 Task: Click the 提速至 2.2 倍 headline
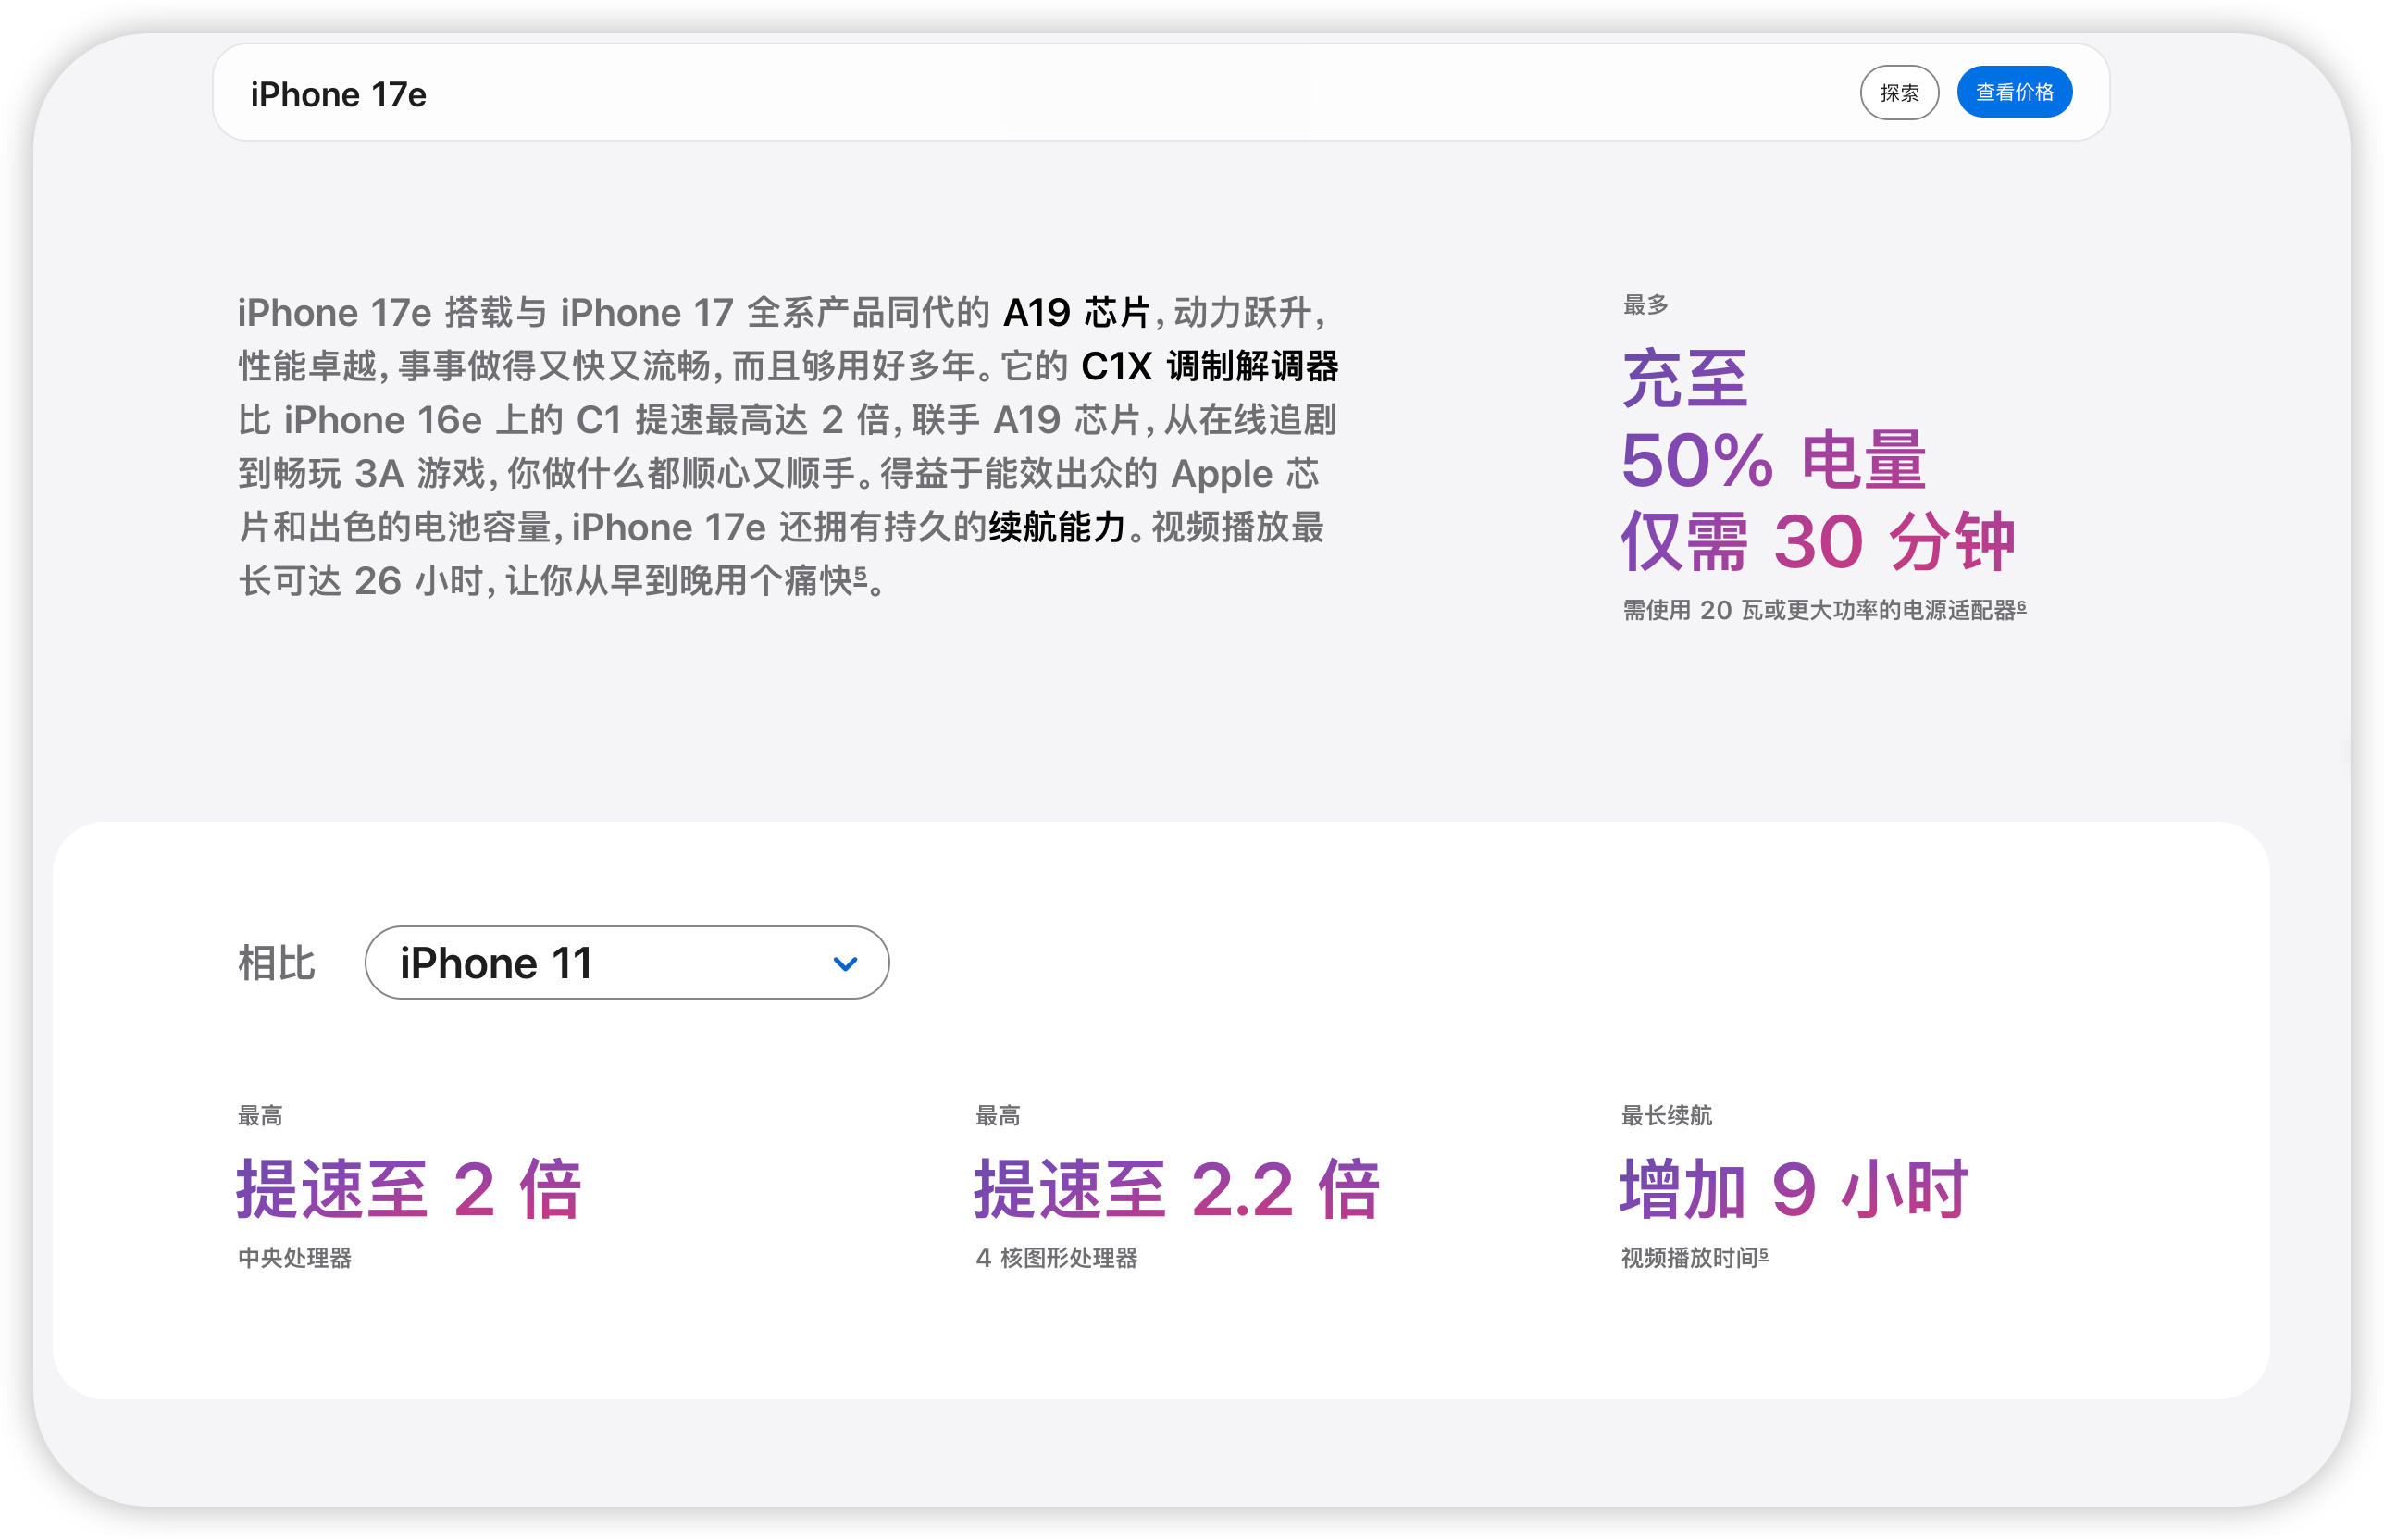click(1177, 1189)
